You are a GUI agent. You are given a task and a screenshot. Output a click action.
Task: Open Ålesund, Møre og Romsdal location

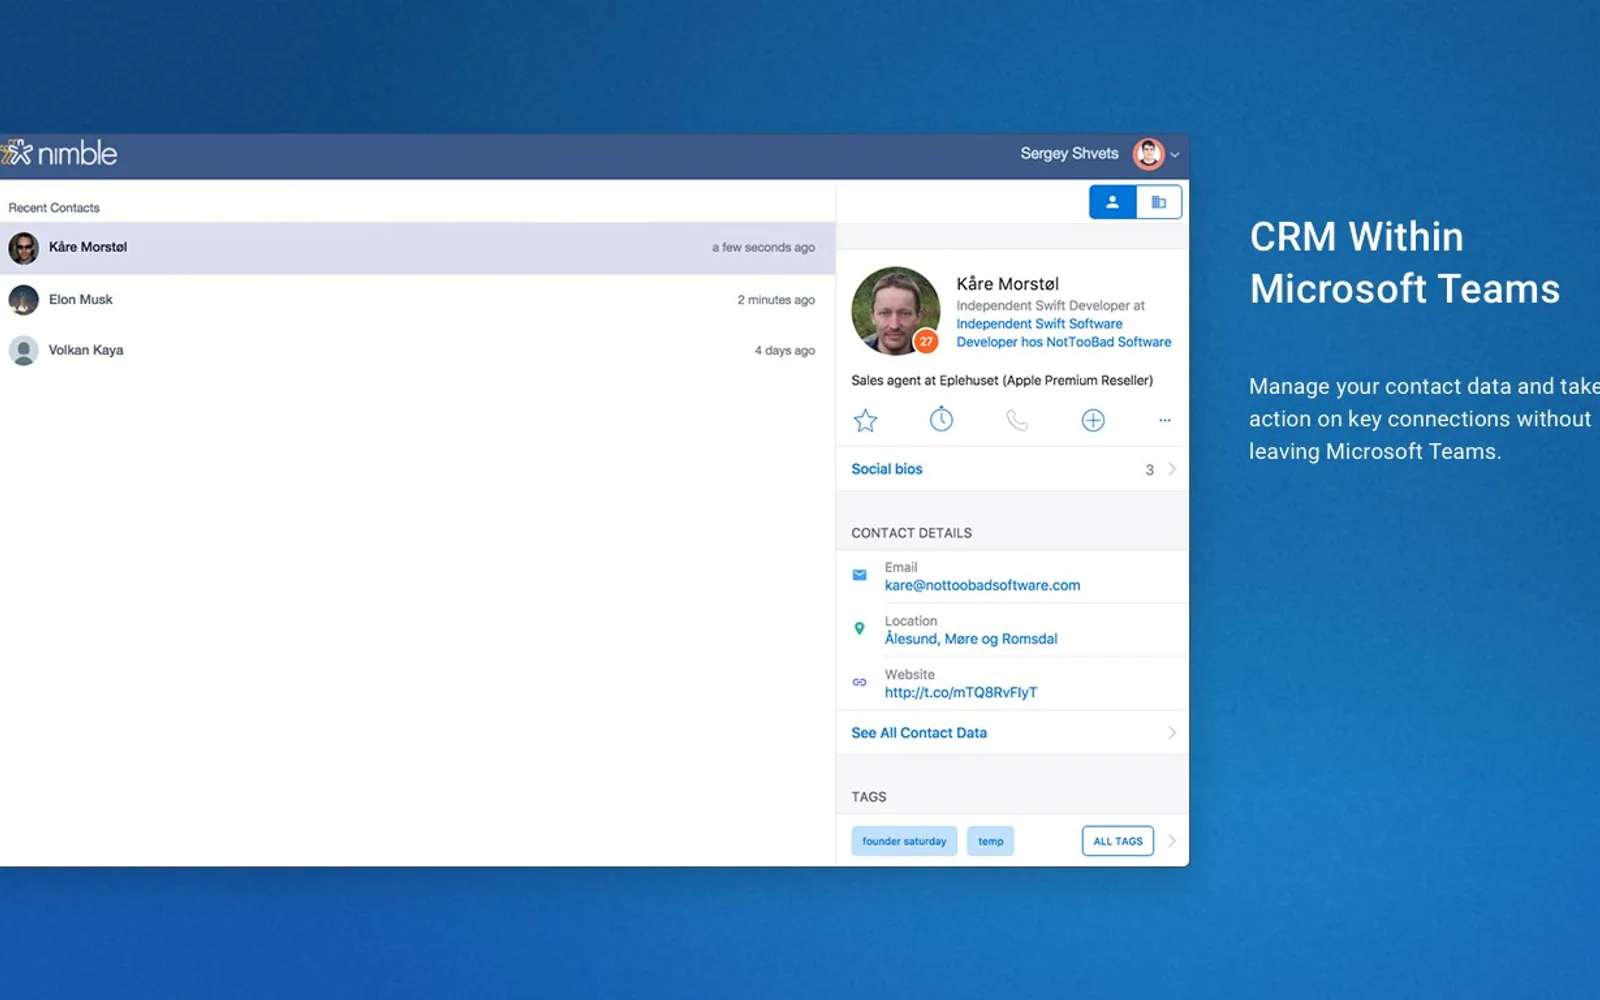tap(971, 639)
